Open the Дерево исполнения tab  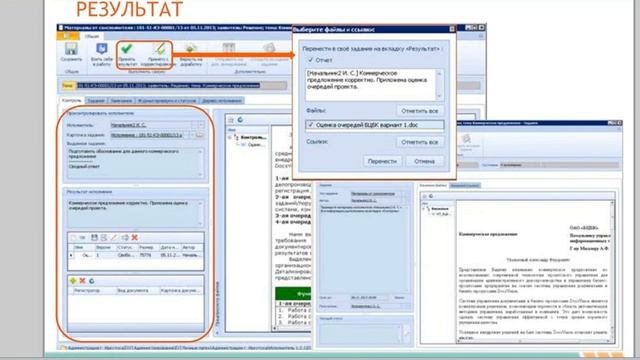click(222, 100)
